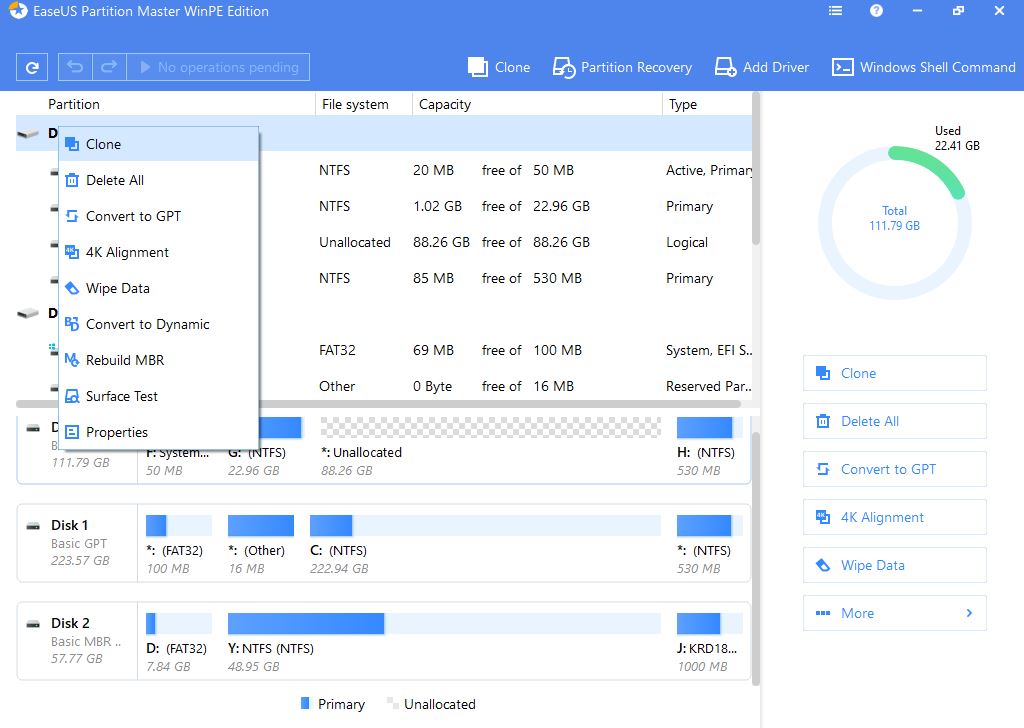This screenshot has height=728, width=1024.
Task: Select the Disk 2 label in the disk map
Action: tap(70, 623)
